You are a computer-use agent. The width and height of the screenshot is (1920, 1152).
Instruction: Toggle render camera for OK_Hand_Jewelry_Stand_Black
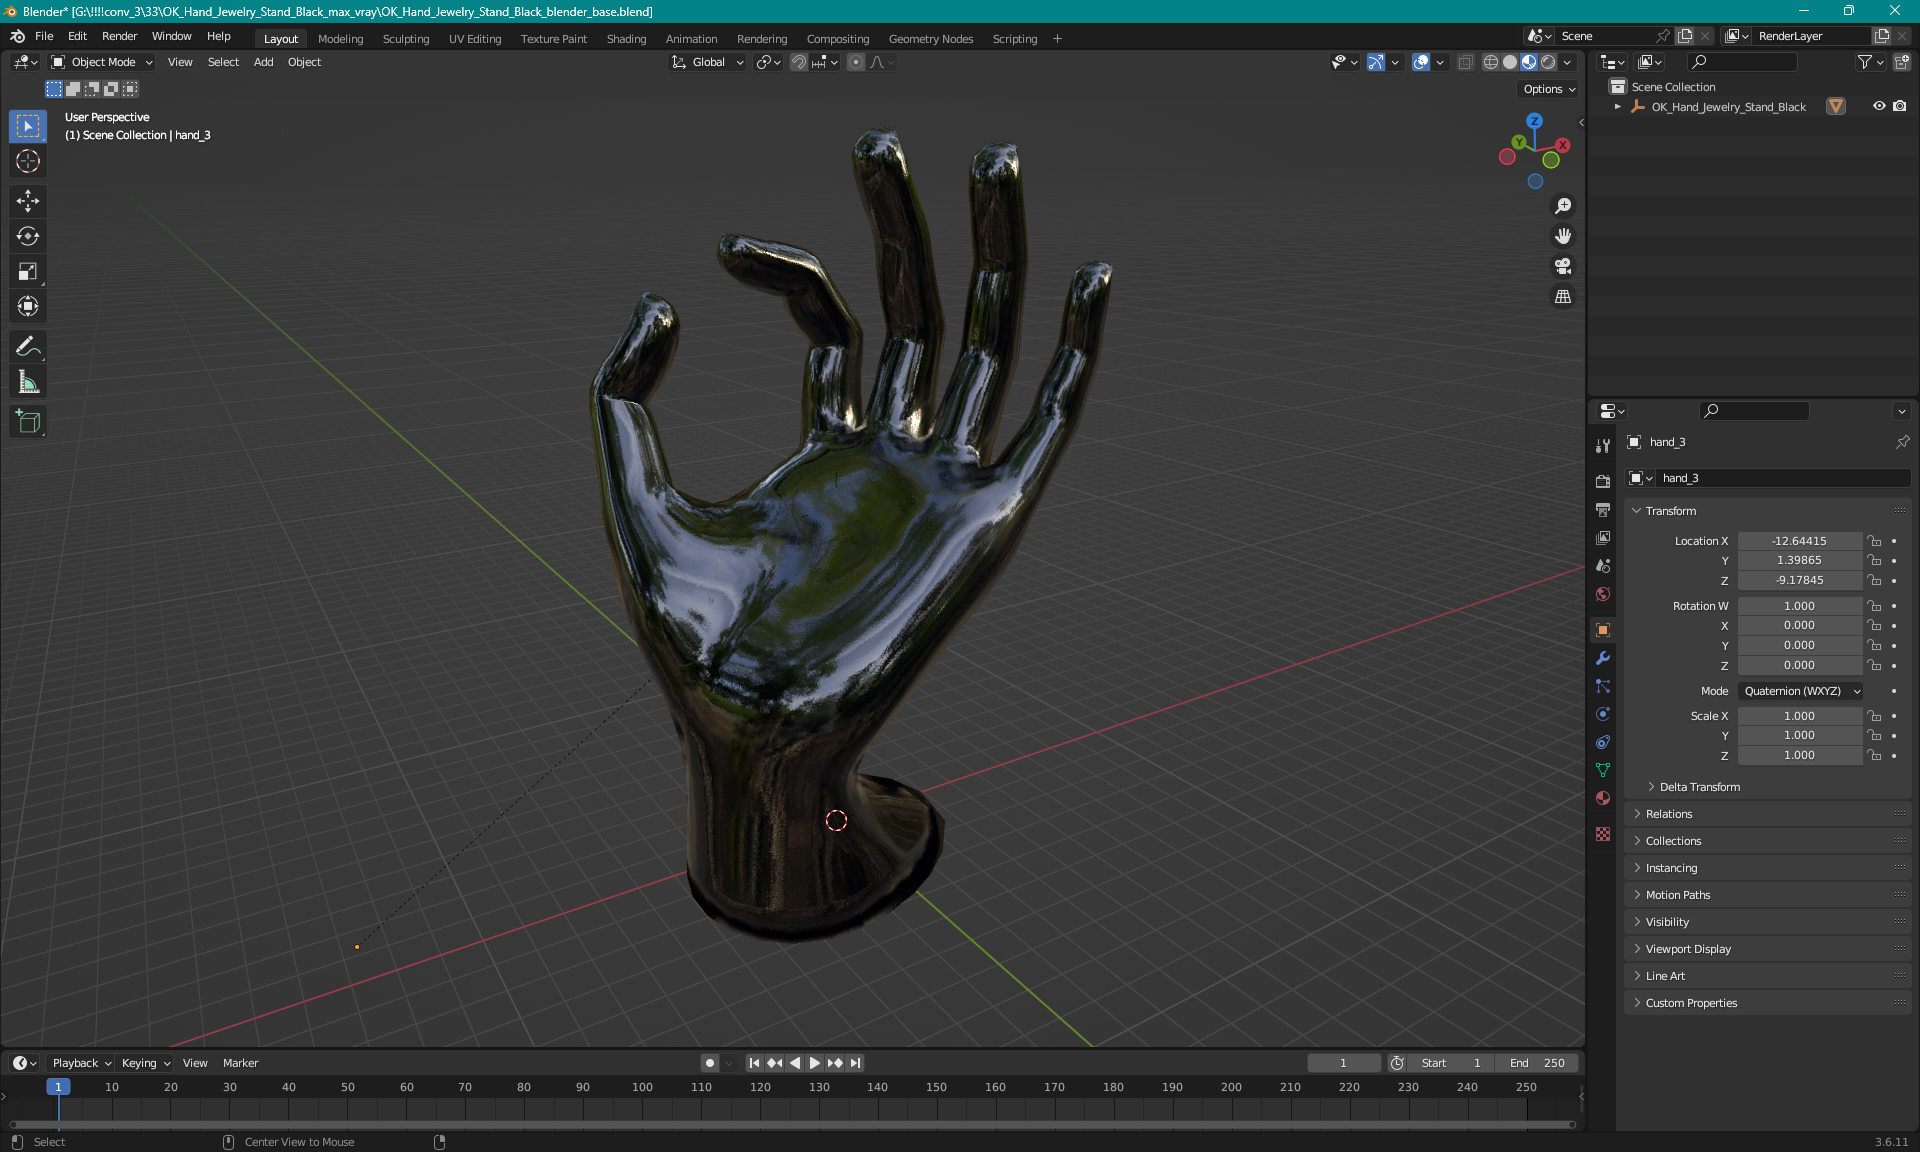(1900, 106)
